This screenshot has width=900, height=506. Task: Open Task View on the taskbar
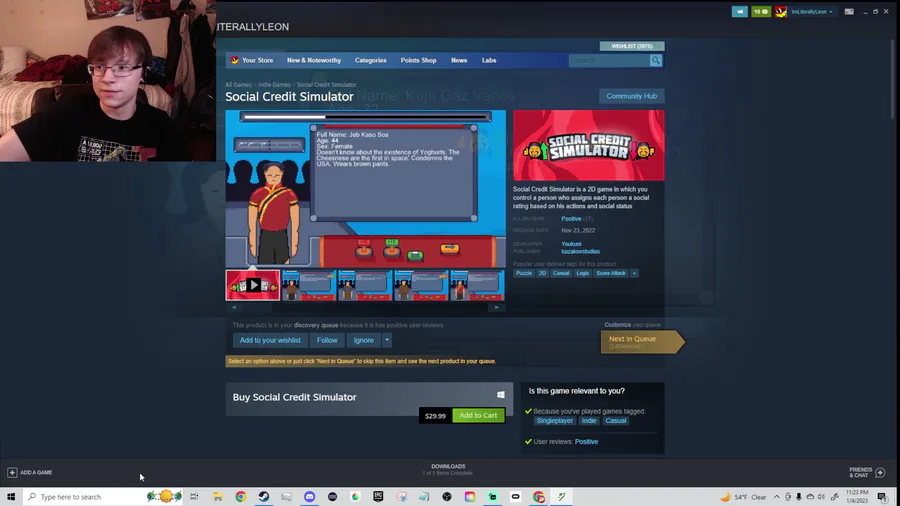point(194,497)
